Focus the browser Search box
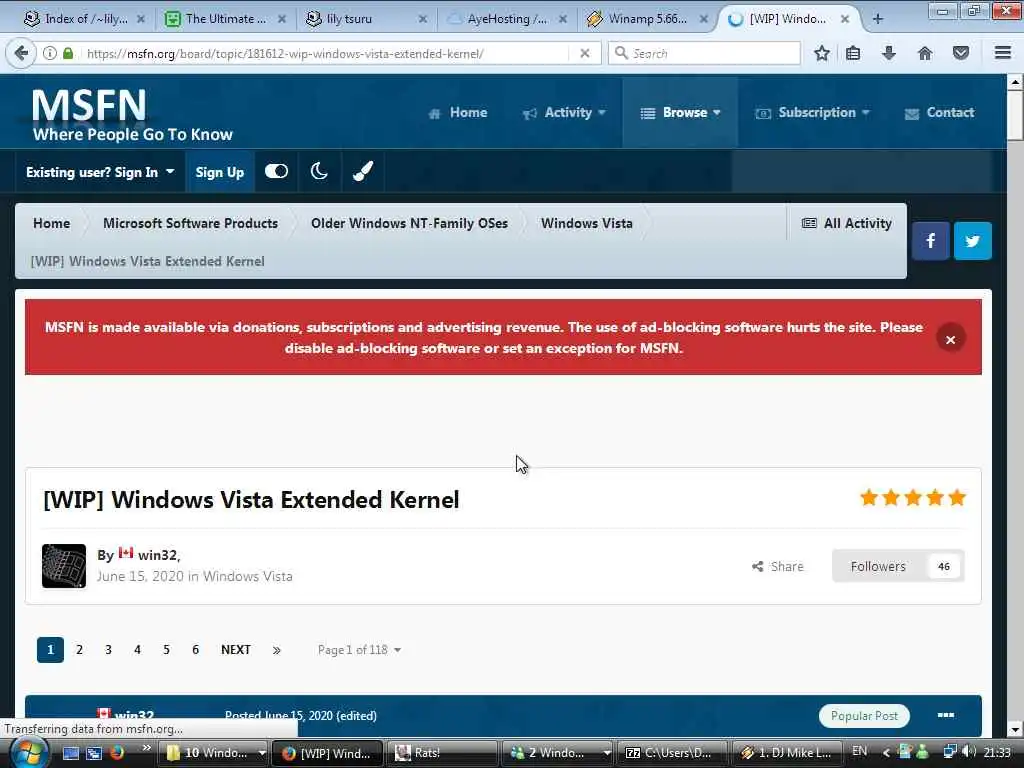The width and height of the screenshot is (1024, 768). (705, 54)
